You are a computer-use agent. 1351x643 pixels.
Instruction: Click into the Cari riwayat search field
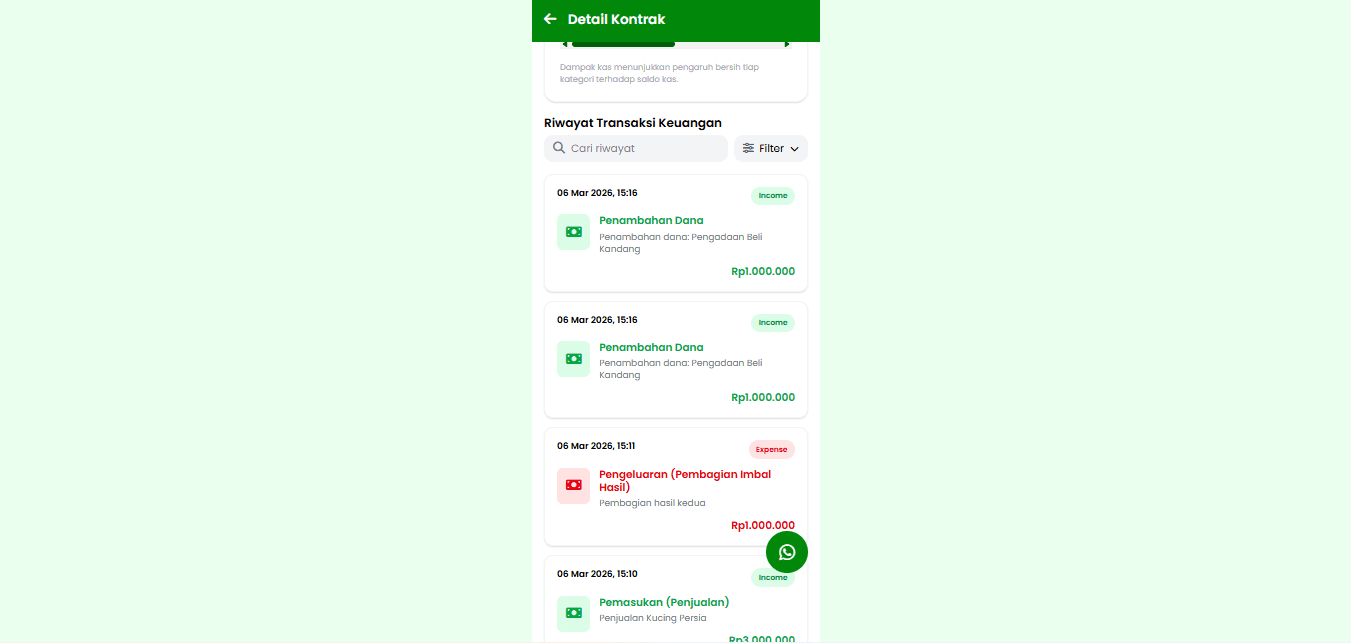point(636,148)
